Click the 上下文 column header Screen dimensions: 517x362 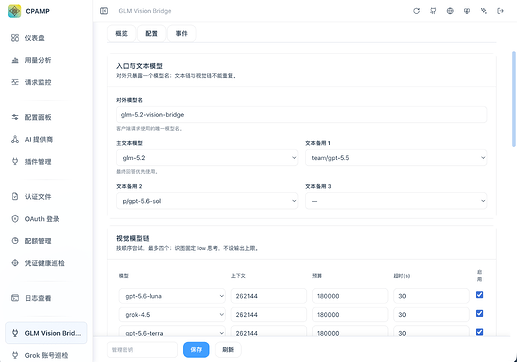click(238, 276)
